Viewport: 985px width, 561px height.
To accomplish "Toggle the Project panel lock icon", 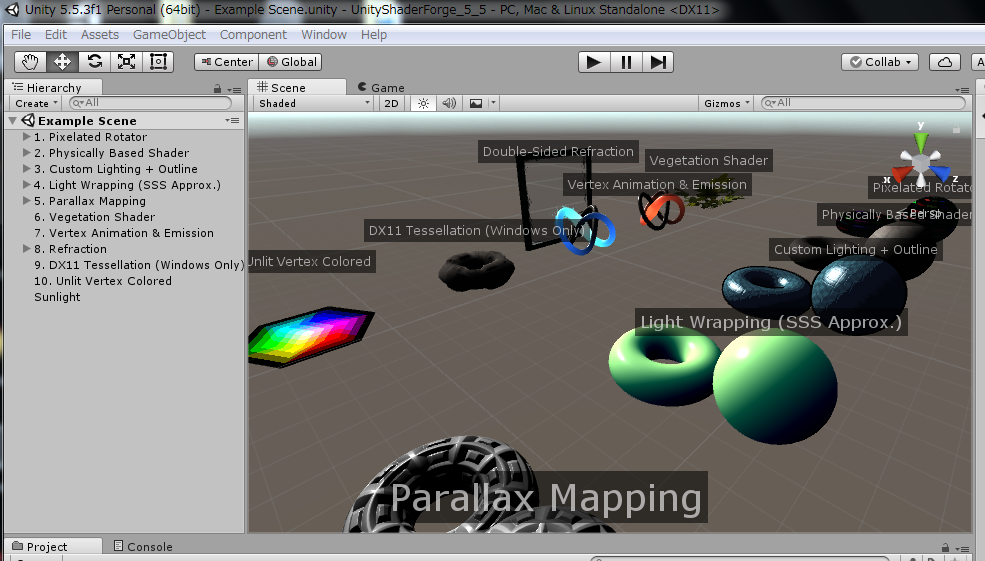I will 945,548.
